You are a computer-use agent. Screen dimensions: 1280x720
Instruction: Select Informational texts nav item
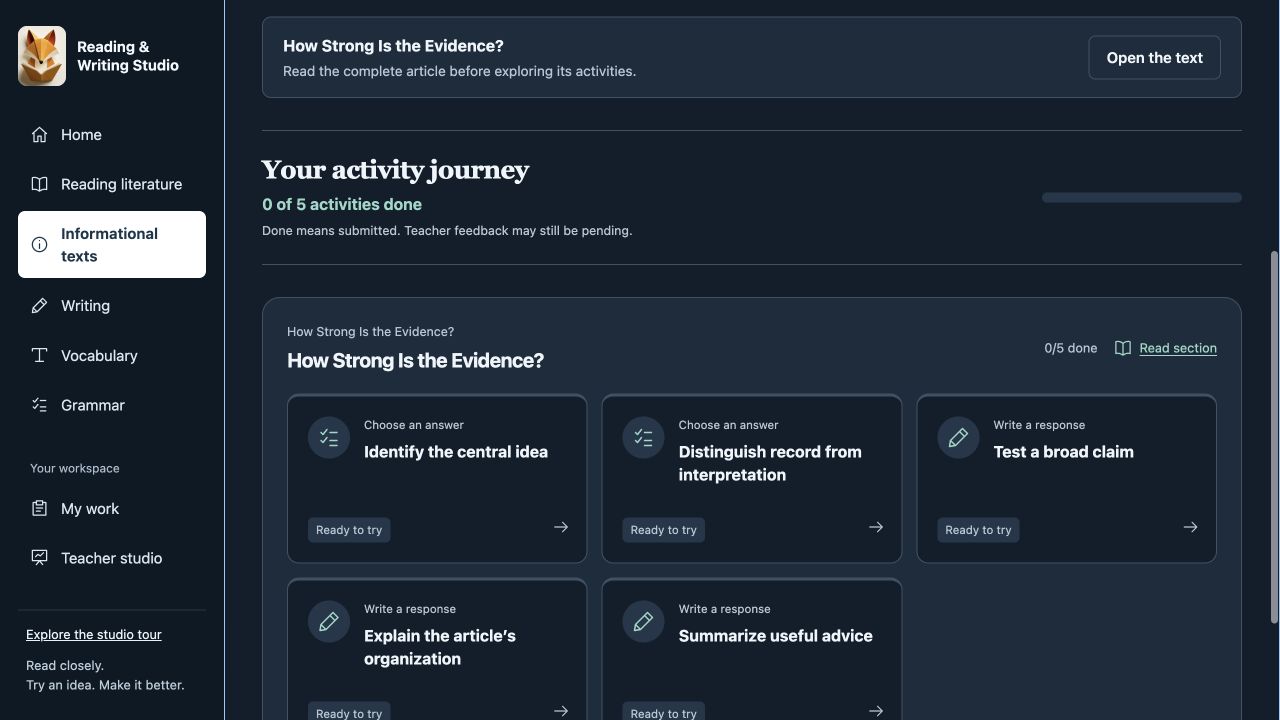112,244
